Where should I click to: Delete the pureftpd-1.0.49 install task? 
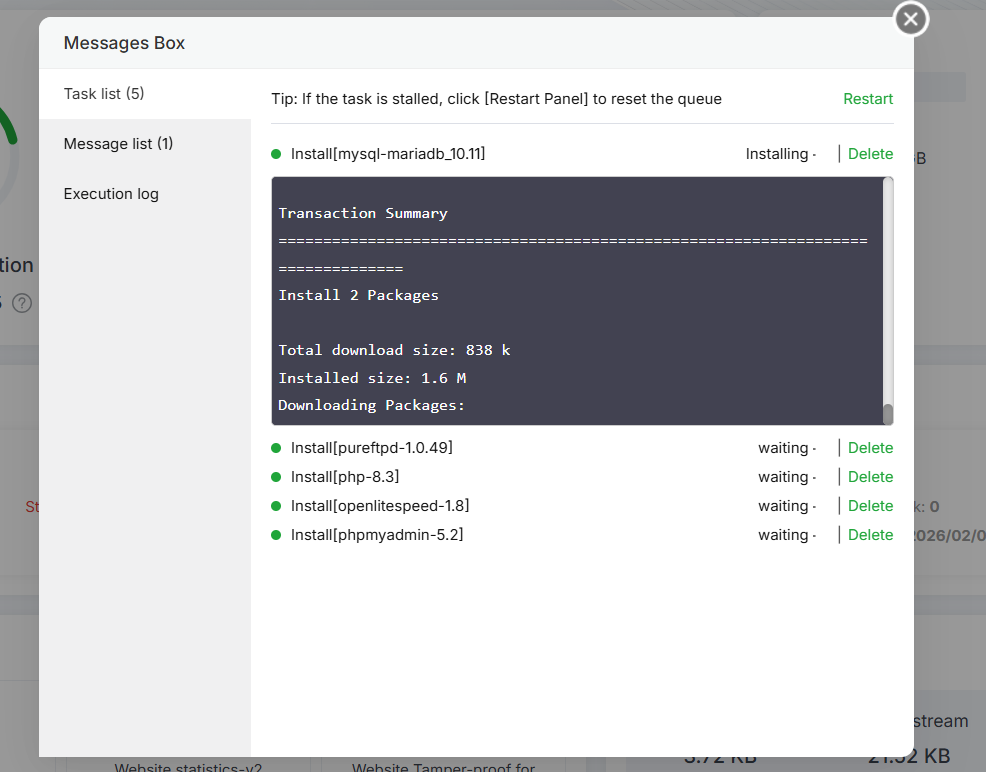[x=870, y=448]
